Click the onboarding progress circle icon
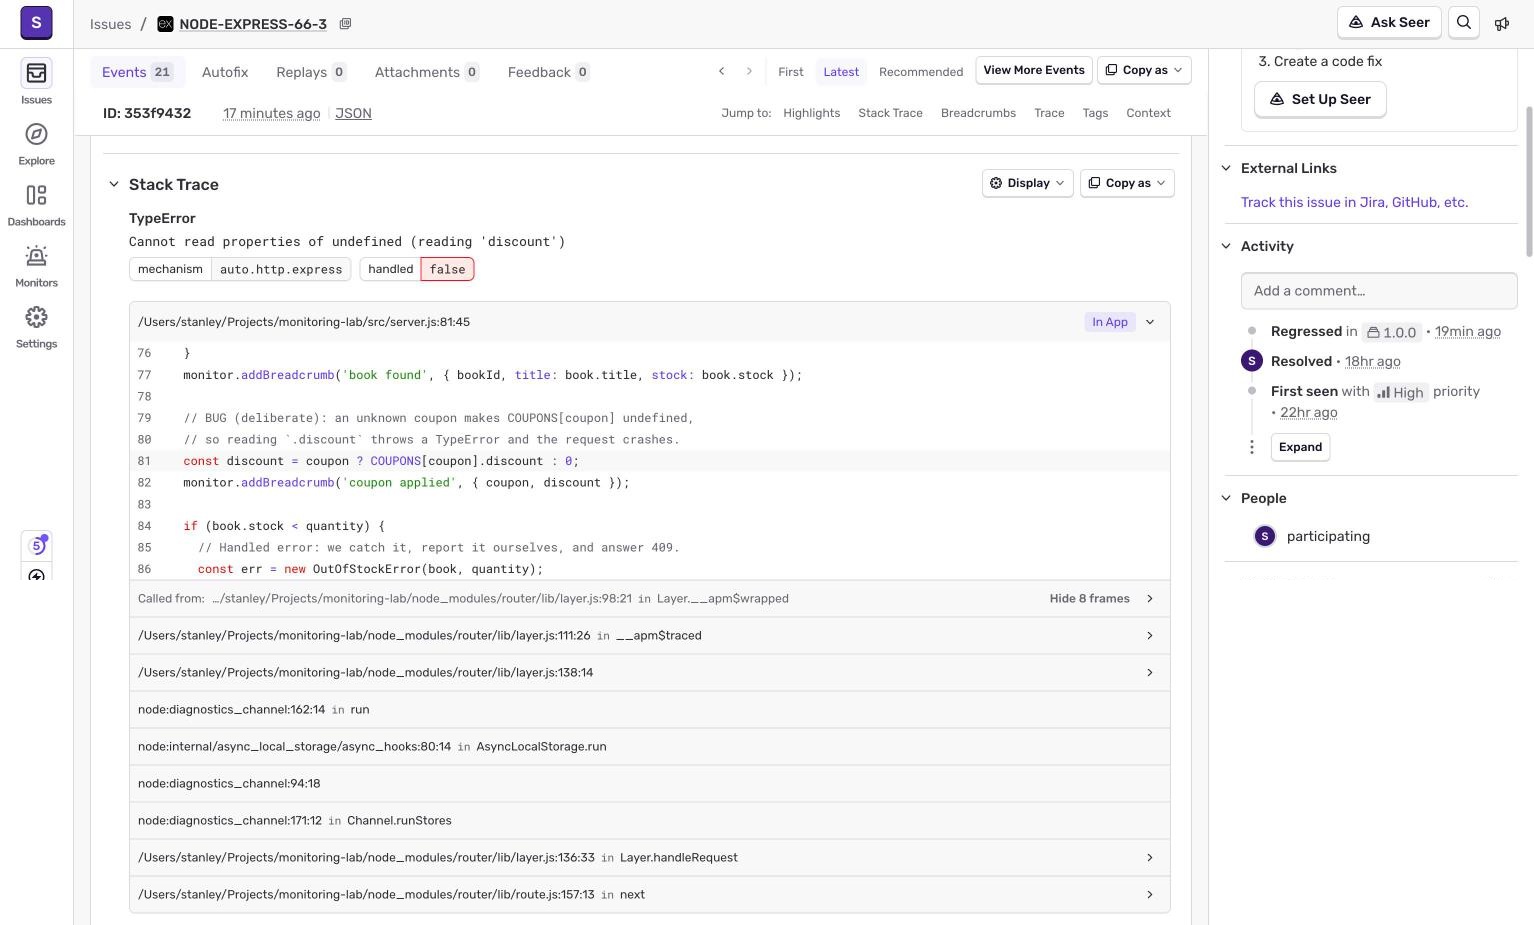The width and height of the screenshot is (1534, 925). click(x=37, y=545)
